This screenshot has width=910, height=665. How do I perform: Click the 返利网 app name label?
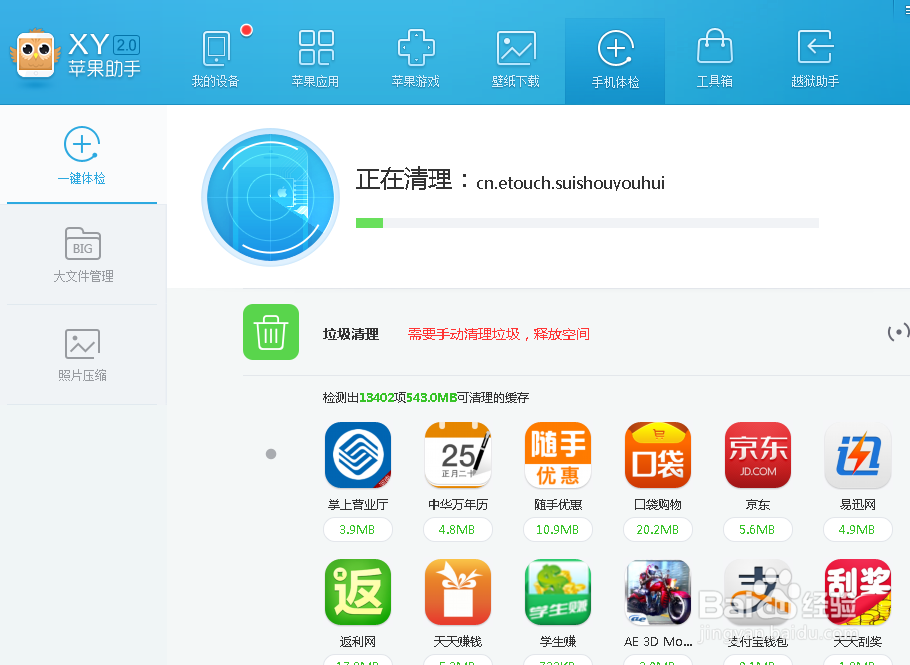pyautogui.click(x=358, y=642)
